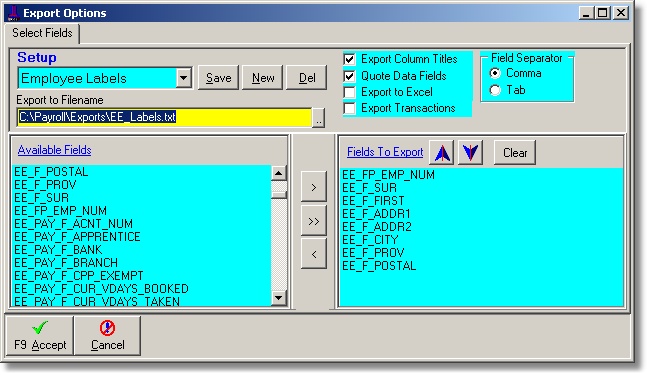The width and height of the screenshot is (647, 375).
Task: Add selected field with > button
Action: coord(314,187)
